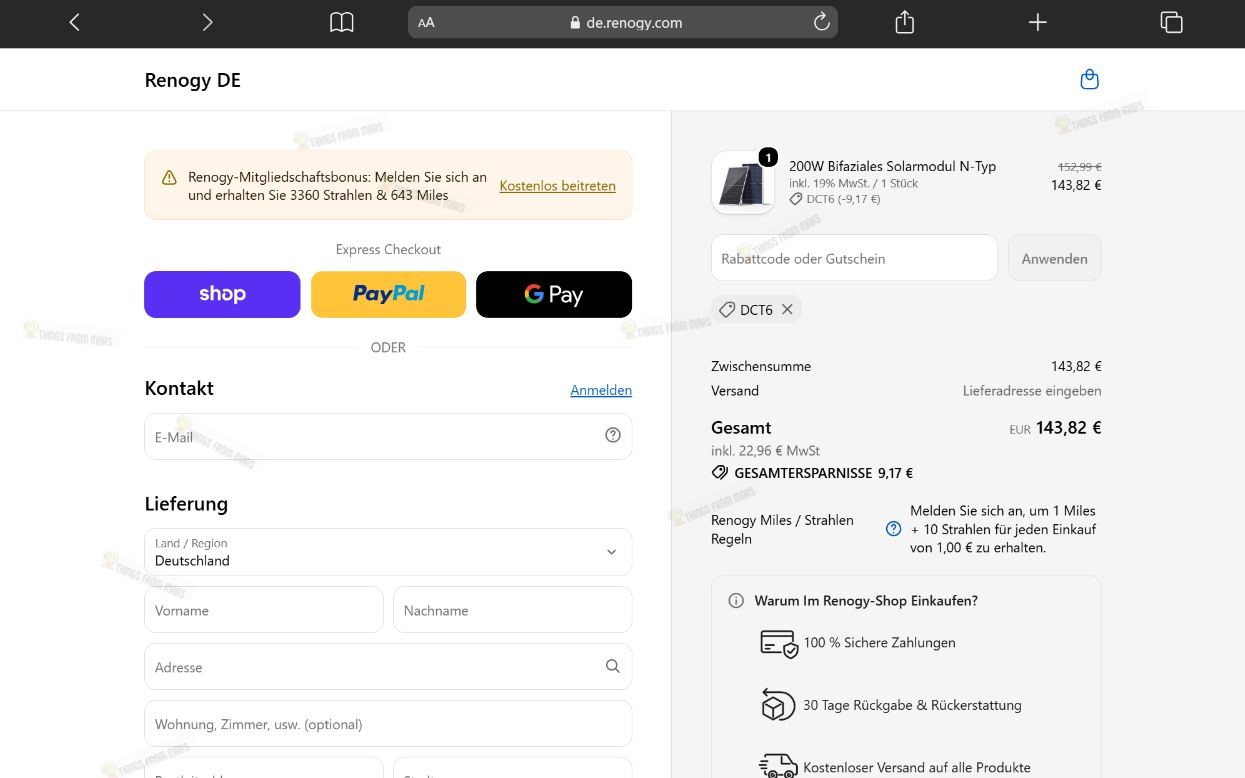
Task: Click the Anmelden link
Action: tap(601, 390)
